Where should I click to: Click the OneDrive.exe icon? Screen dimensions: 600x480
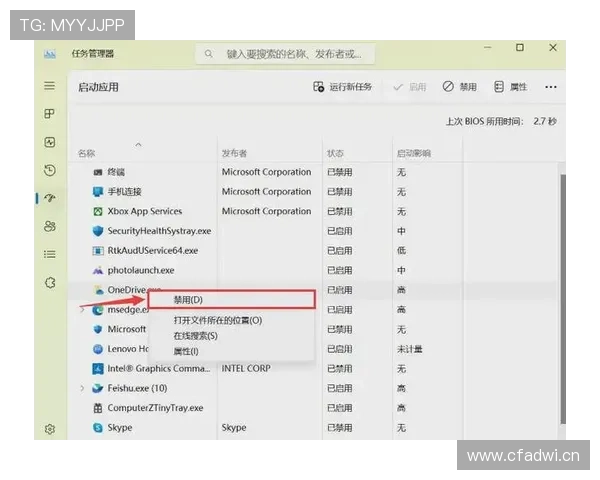coord(99,290)
